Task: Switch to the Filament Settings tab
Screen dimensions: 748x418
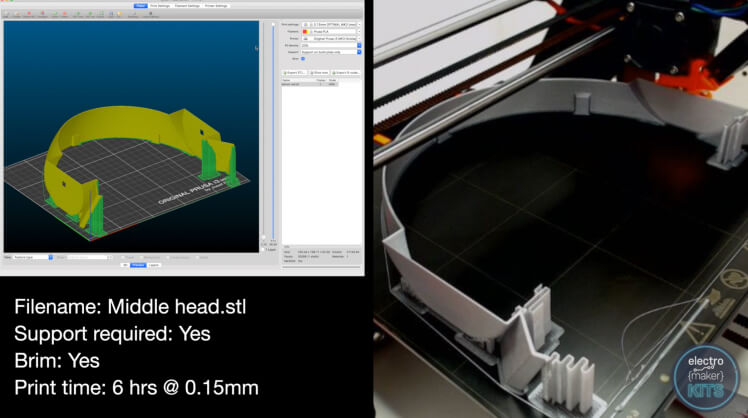Action: 187,5
